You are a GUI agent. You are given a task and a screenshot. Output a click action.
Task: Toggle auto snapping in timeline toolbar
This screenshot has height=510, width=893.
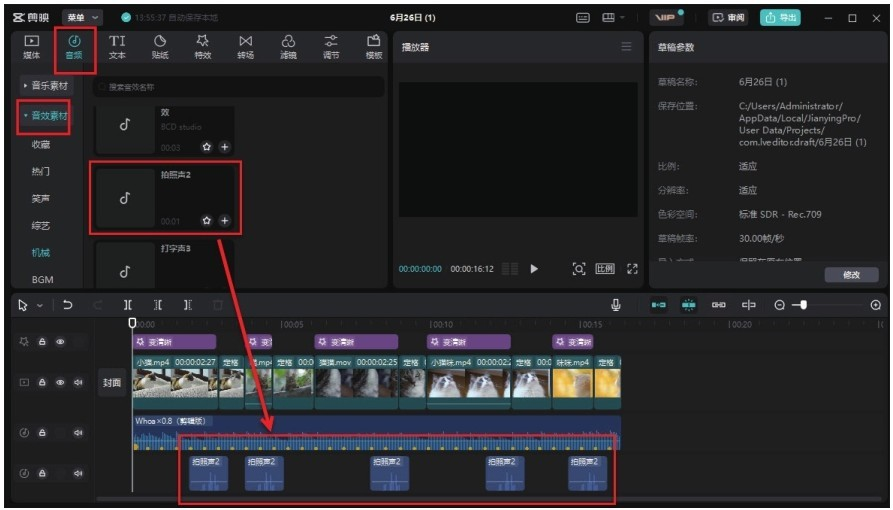pos(689,305)
